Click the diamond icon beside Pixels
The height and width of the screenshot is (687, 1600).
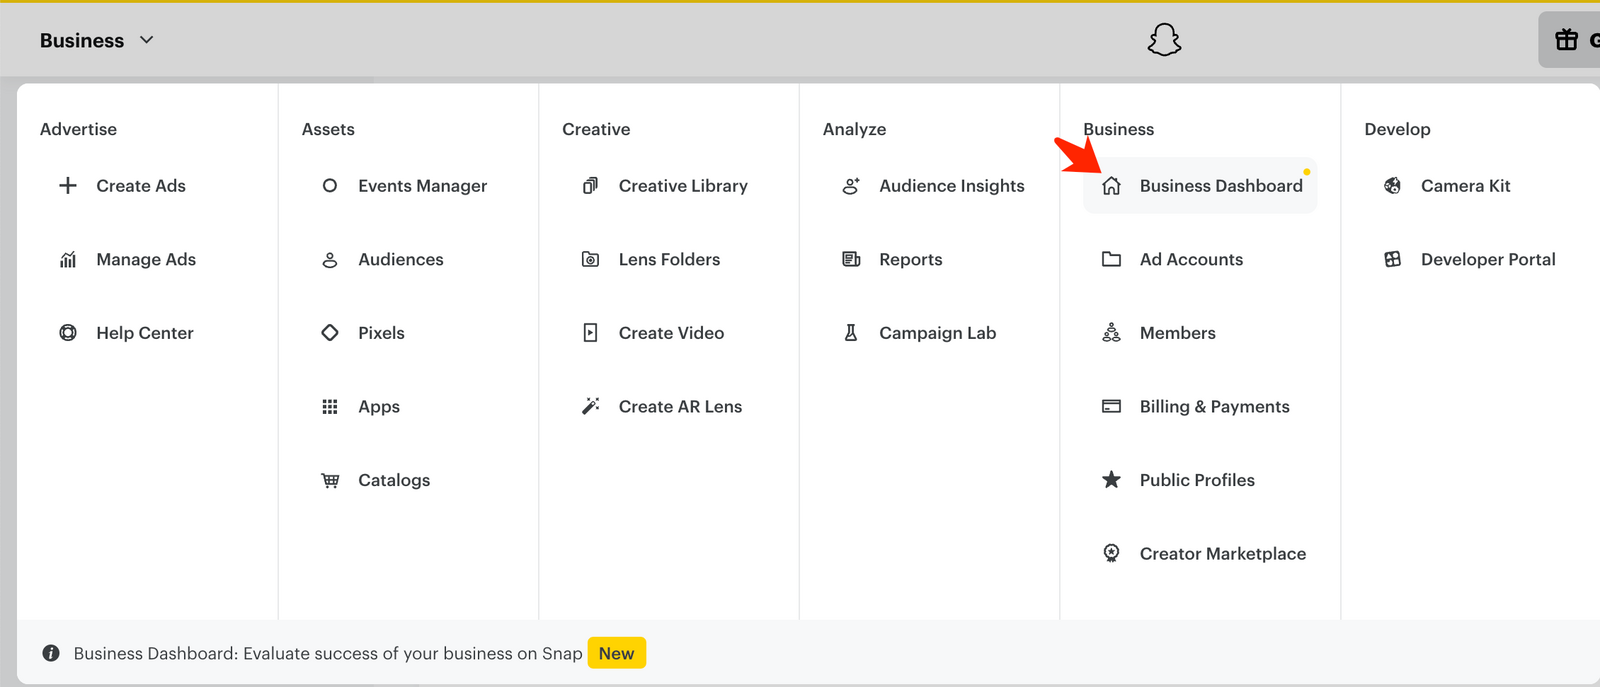point(330,333)
